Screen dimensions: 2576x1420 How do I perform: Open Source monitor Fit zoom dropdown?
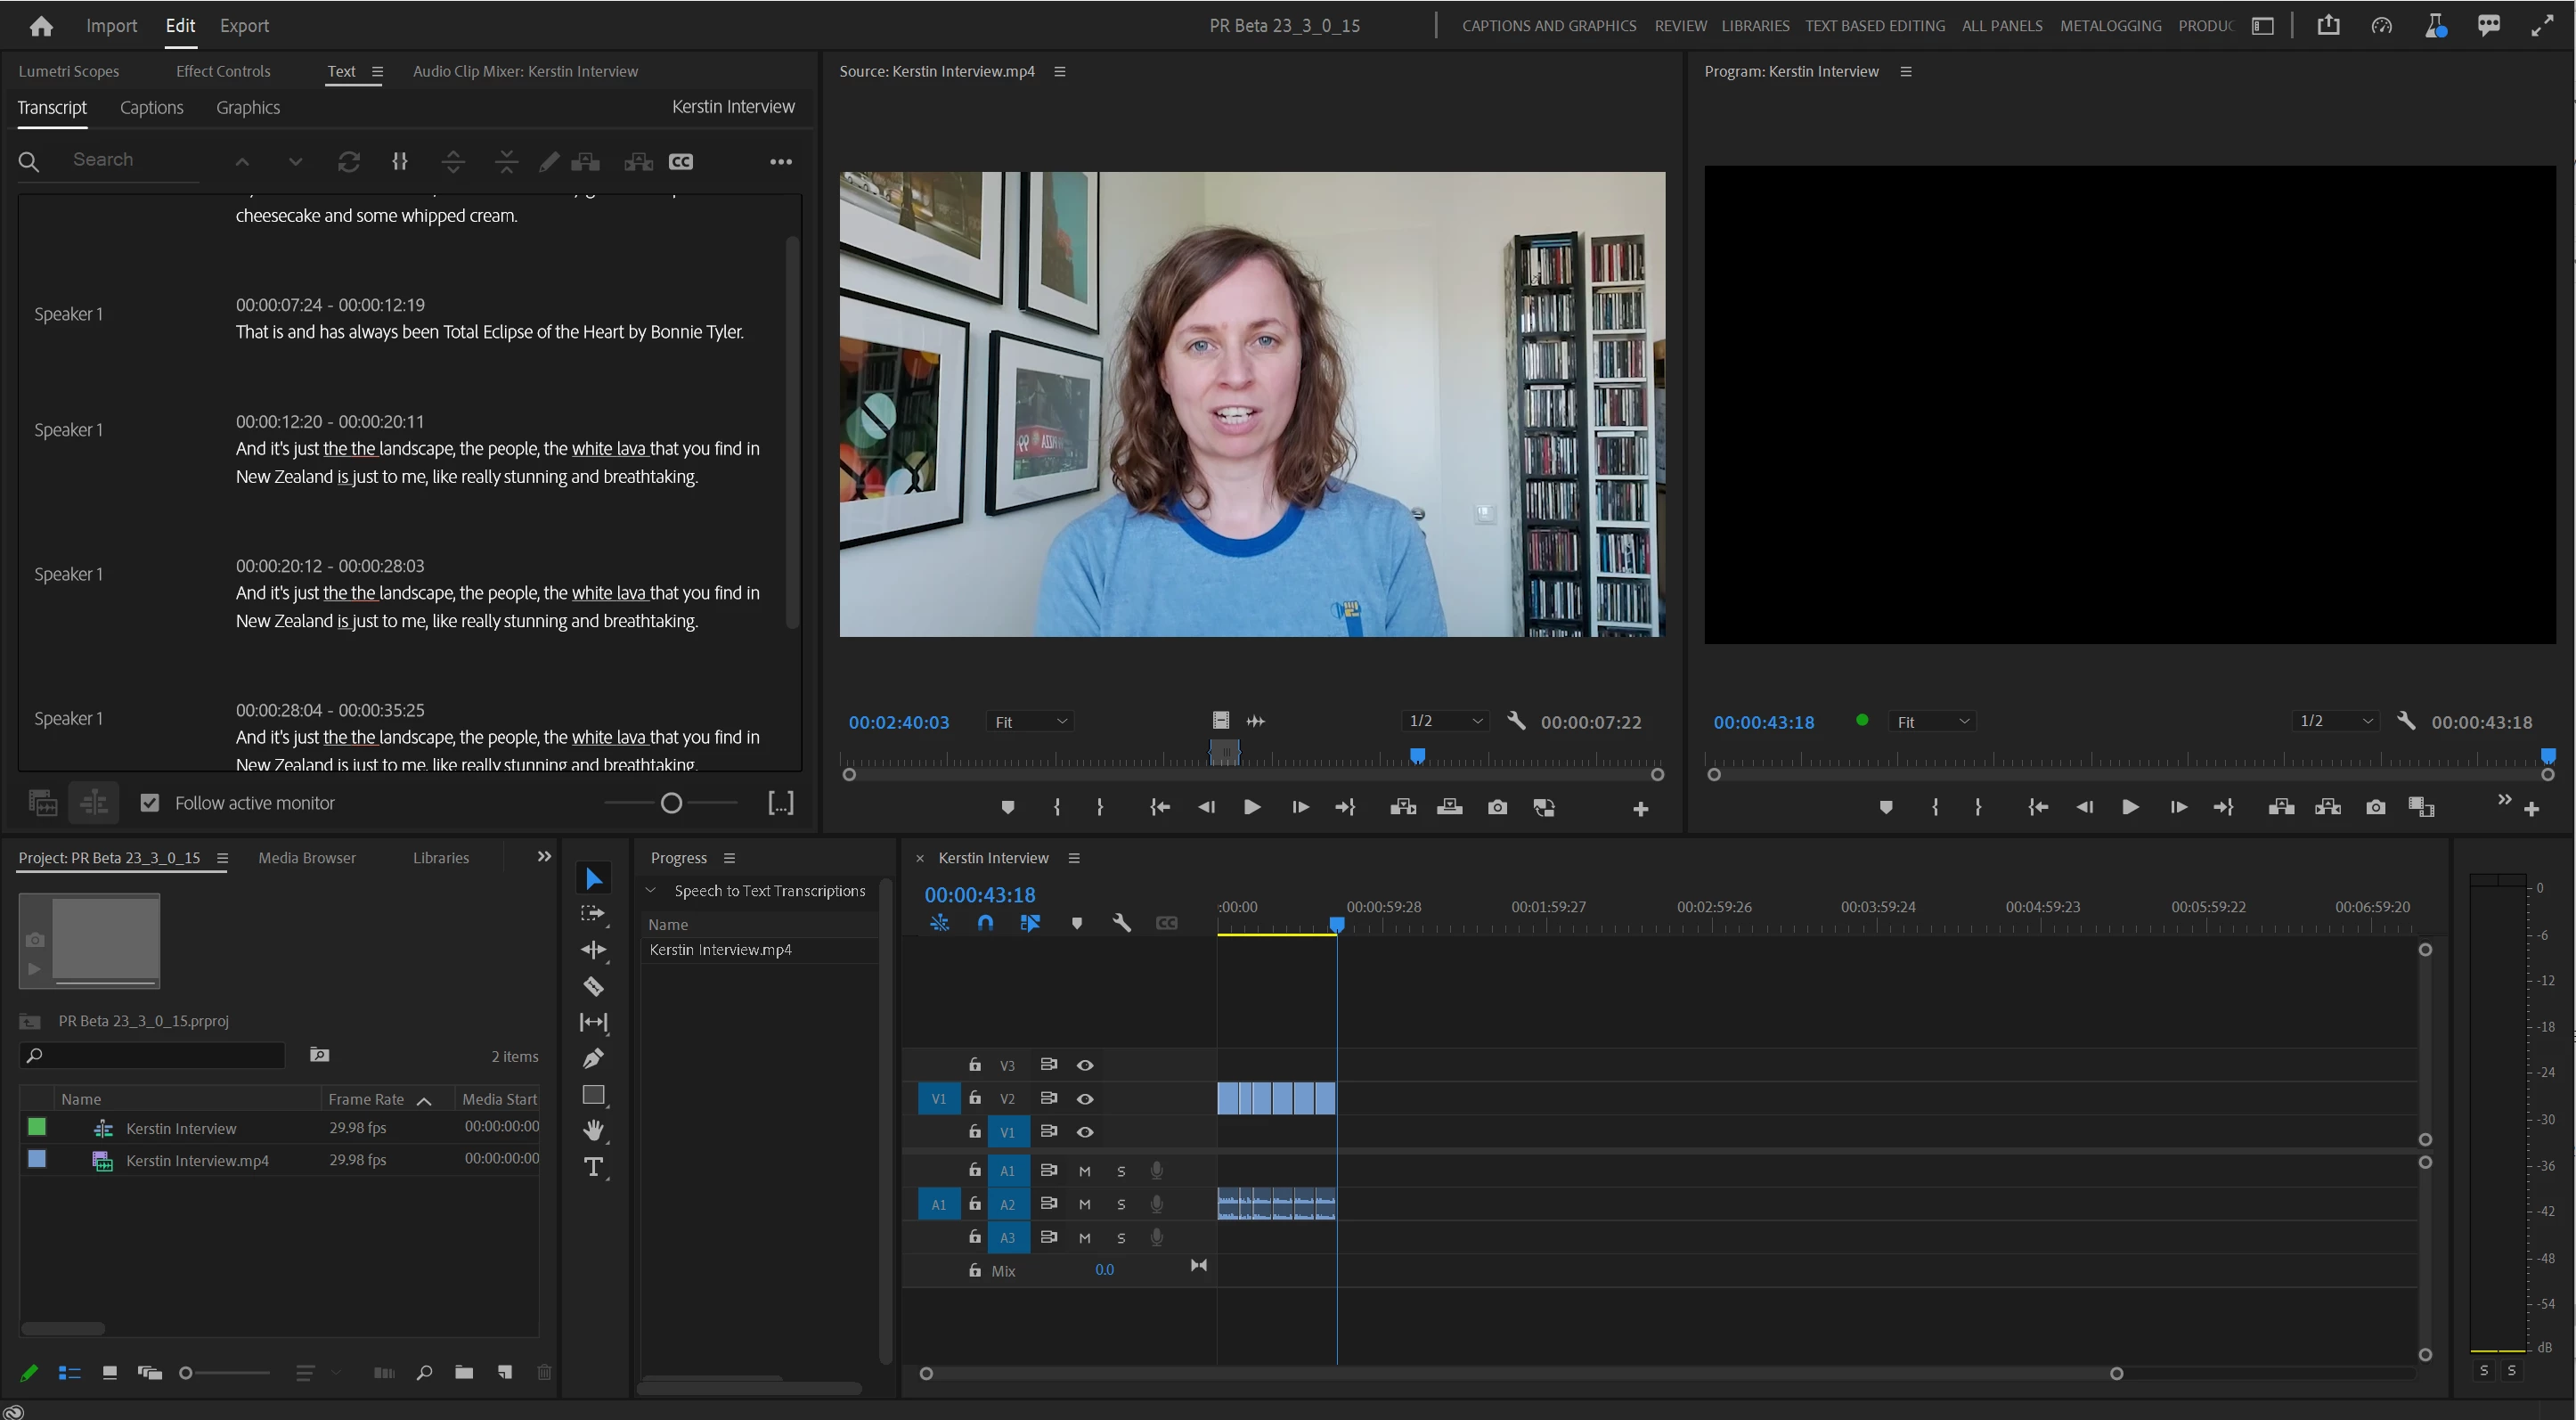coord(1030,721)
